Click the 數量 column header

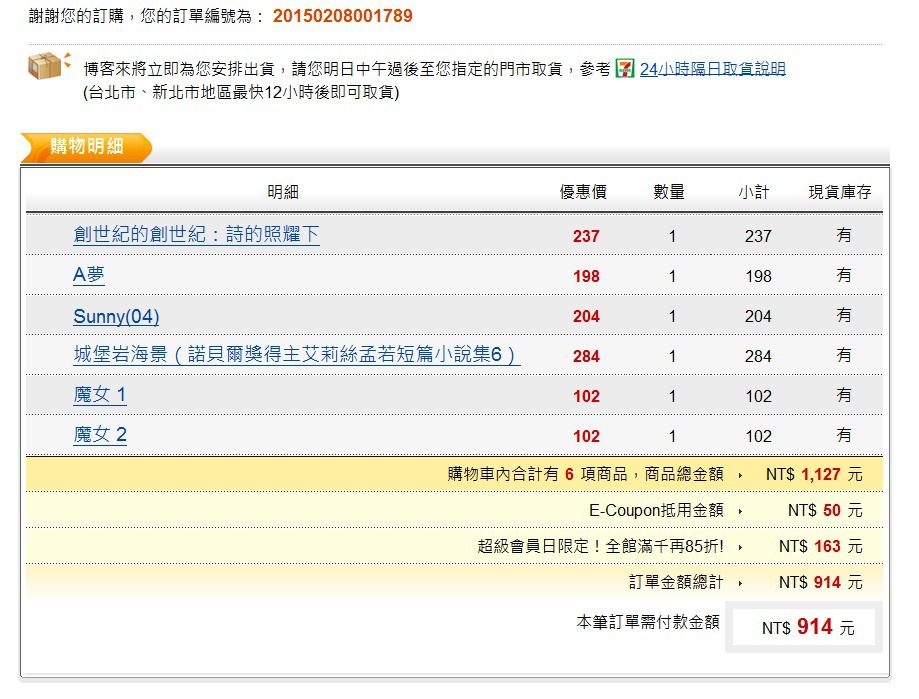coord(669,192)
